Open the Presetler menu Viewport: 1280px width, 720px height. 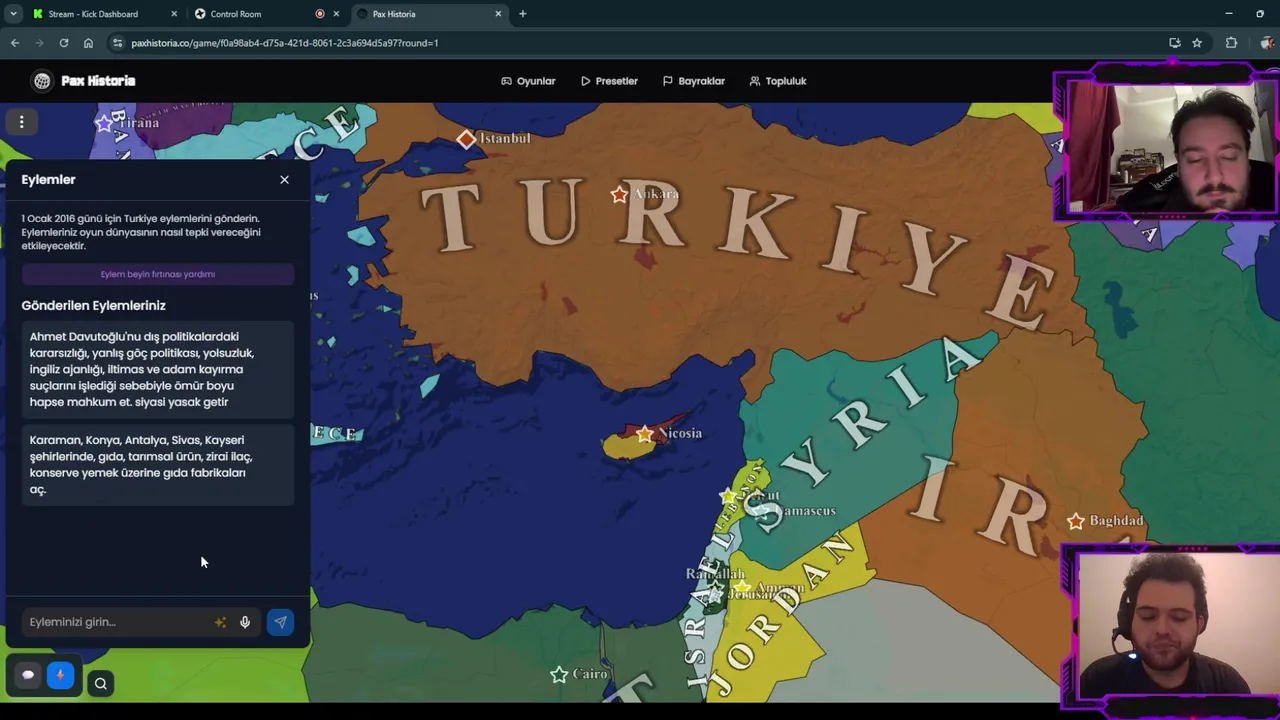coord(608,81)
